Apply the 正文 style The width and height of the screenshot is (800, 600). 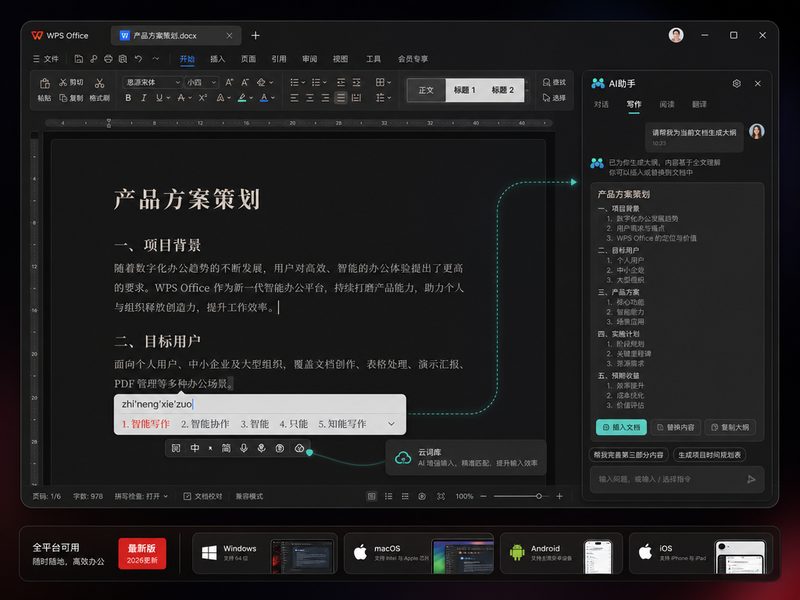click(426, 90)
